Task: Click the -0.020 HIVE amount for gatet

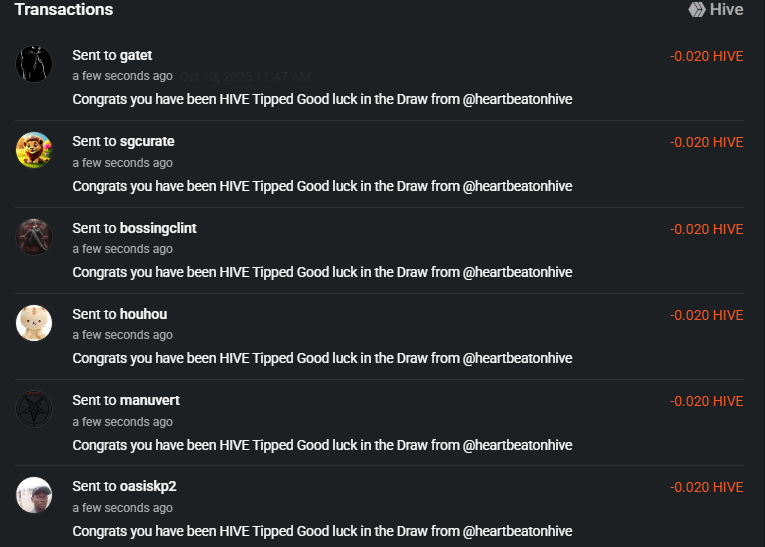Action: coord(706,56)
